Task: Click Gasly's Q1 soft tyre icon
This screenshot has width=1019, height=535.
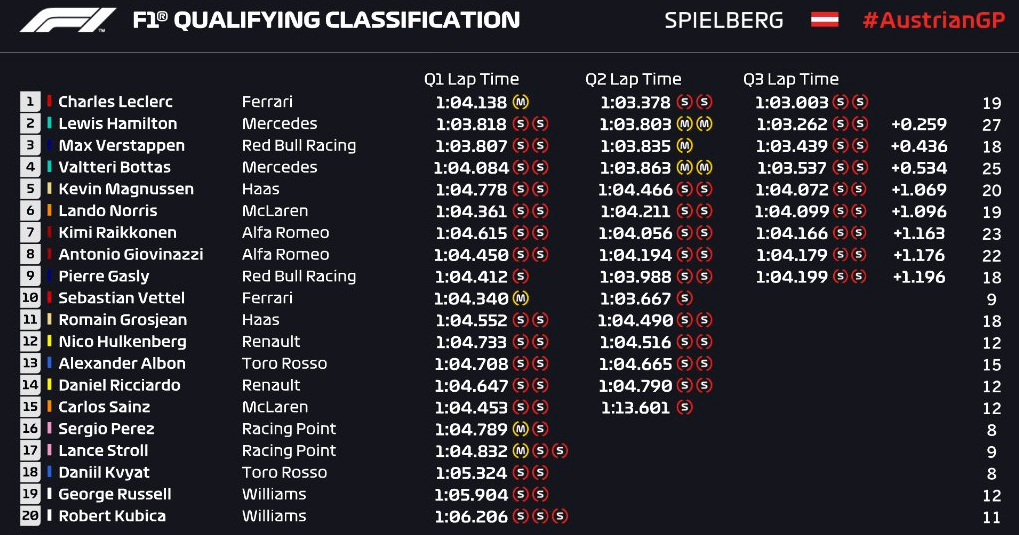Action: [x=521, y=276]
